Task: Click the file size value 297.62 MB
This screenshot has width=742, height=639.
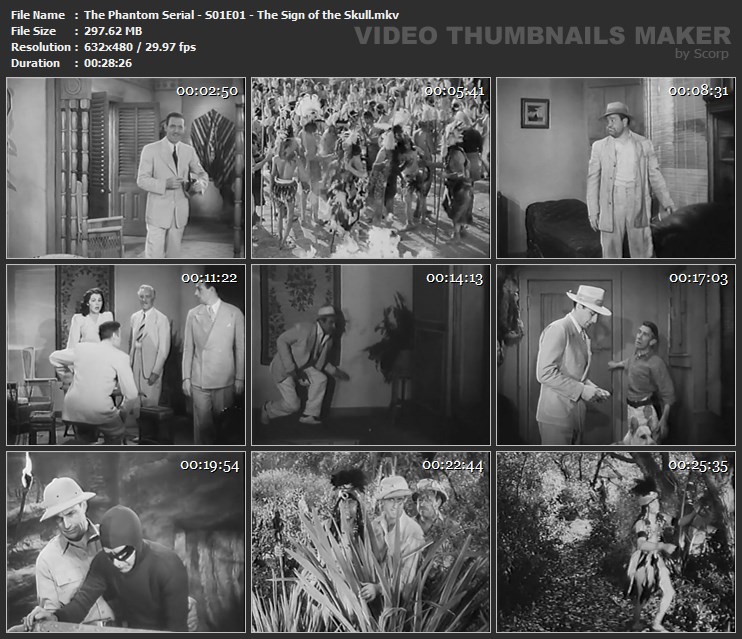Action: [x=113, y=31]
